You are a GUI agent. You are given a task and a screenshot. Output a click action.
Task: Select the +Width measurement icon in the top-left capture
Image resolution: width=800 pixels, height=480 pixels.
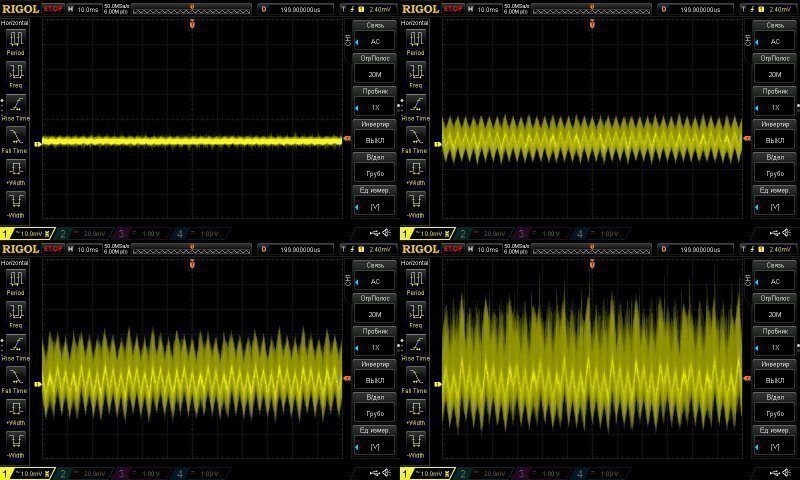click(16, 168)
